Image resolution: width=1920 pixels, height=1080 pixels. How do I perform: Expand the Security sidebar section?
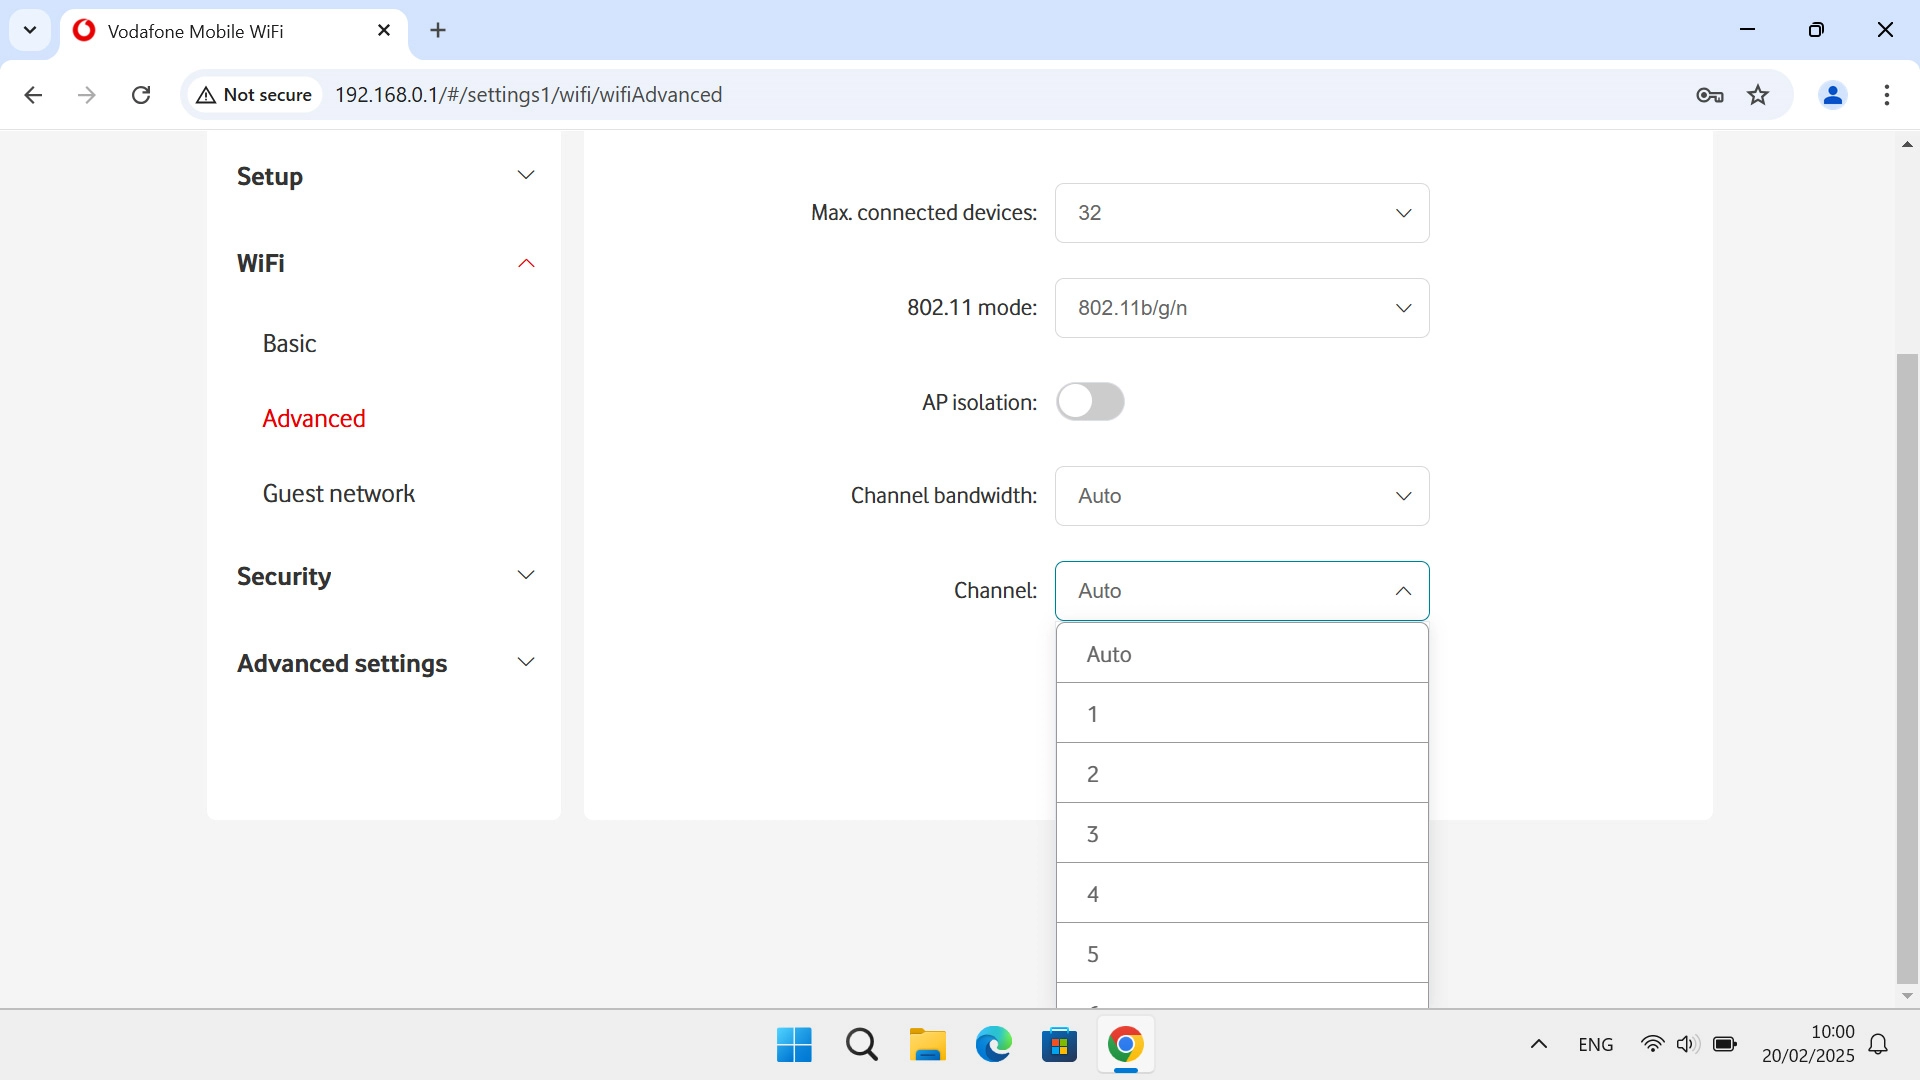[385, 577]
